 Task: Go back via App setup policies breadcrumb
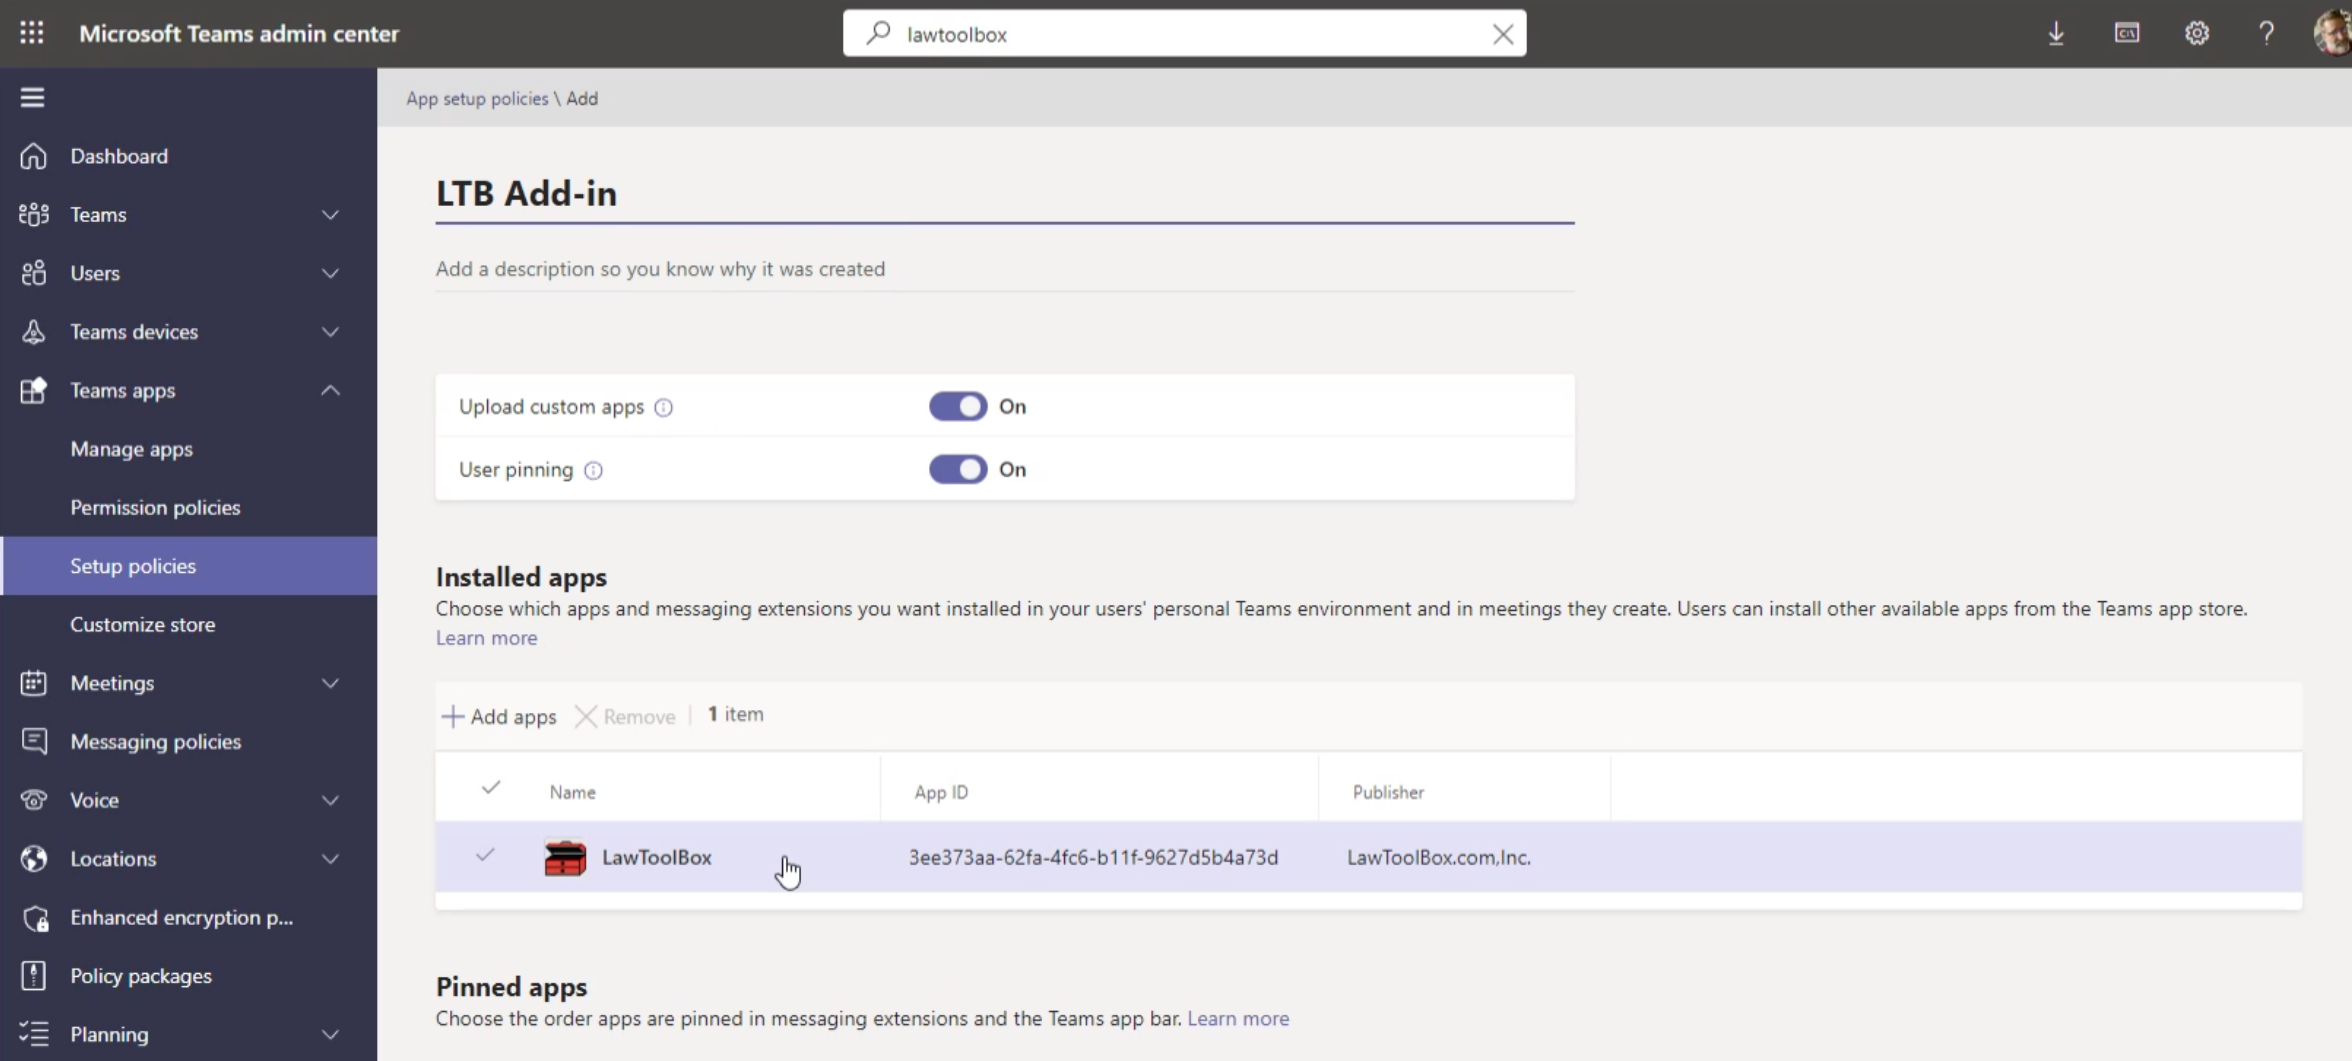pos(477,98)
